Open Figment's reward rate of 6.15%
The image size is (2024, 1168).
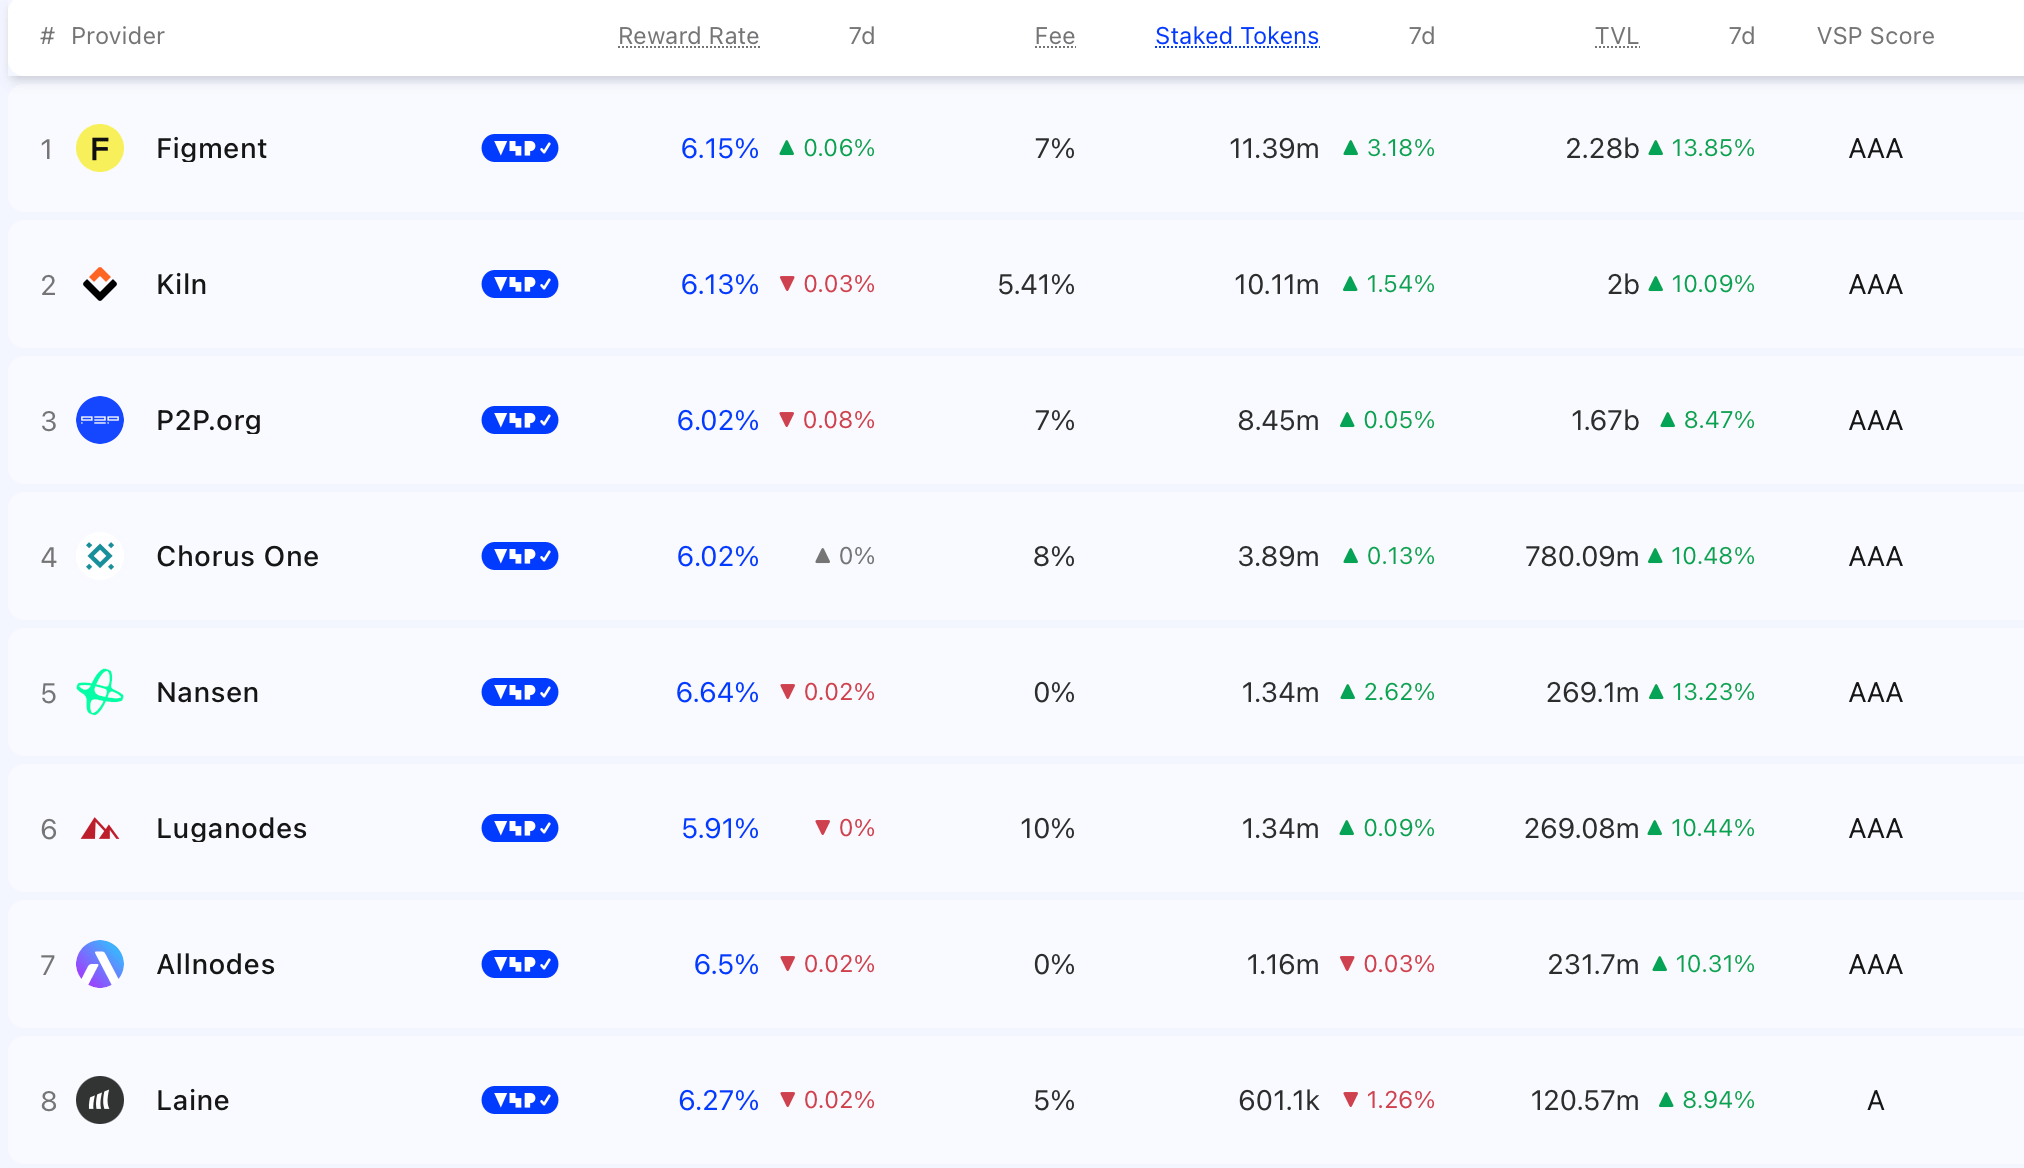tap(718, 148)
